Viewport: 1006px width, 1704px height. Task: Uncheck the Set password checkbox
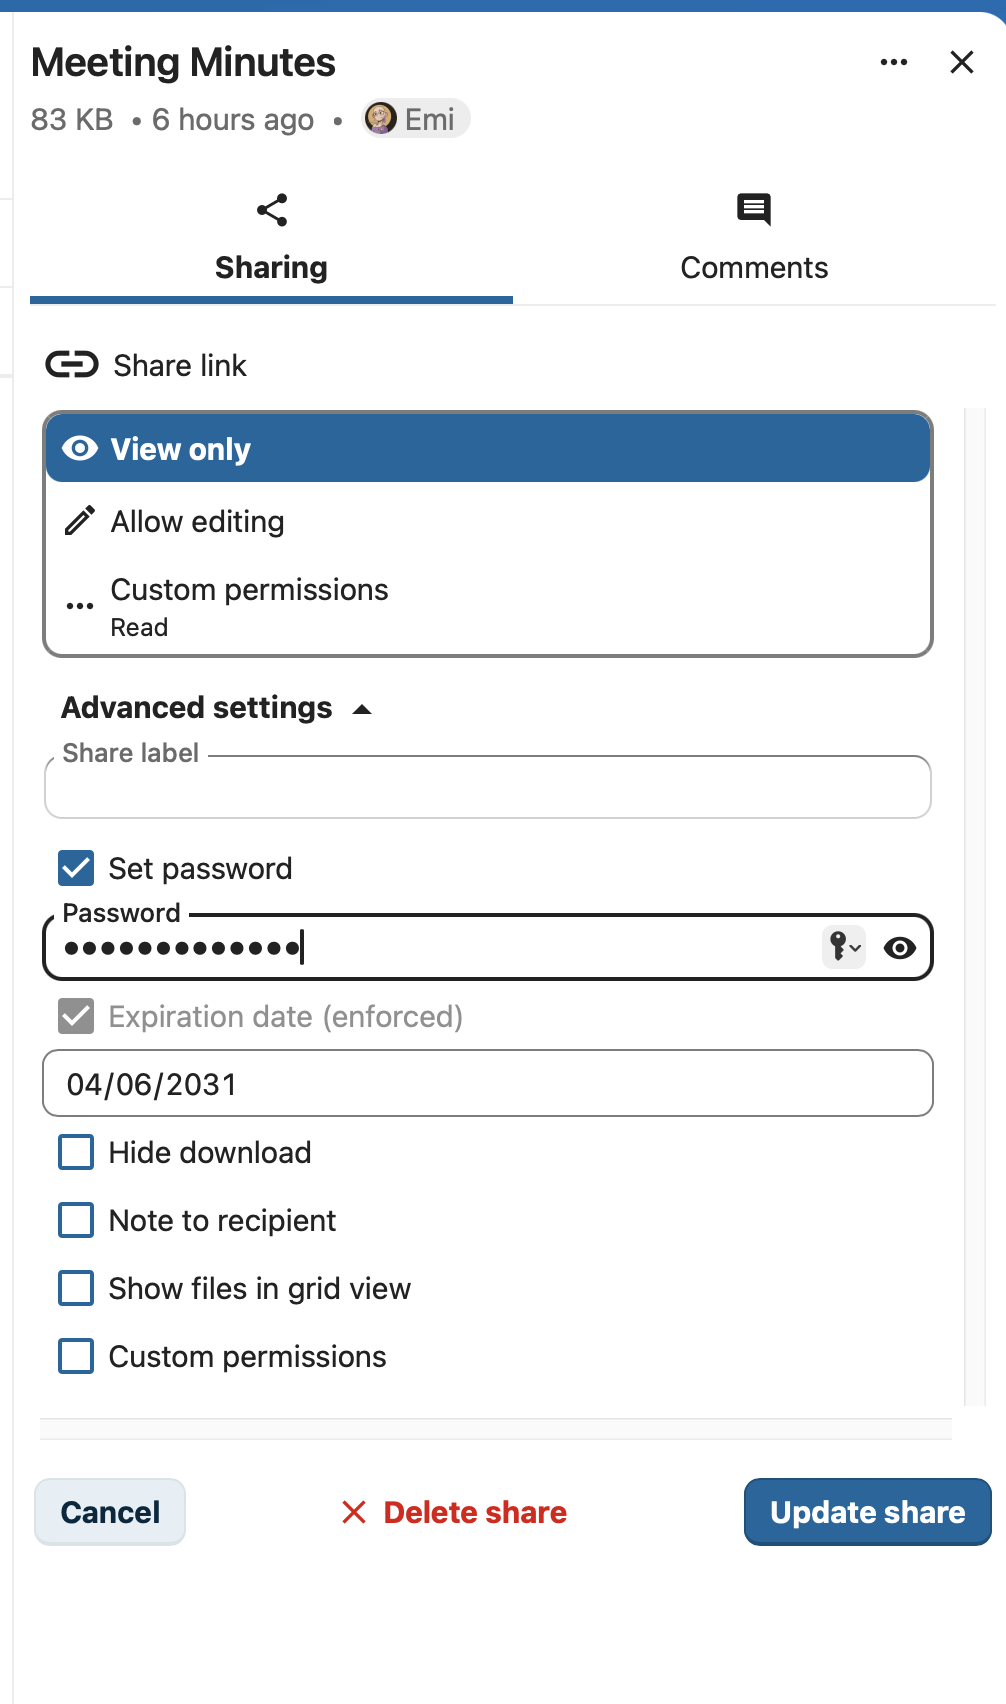(76, 868)
